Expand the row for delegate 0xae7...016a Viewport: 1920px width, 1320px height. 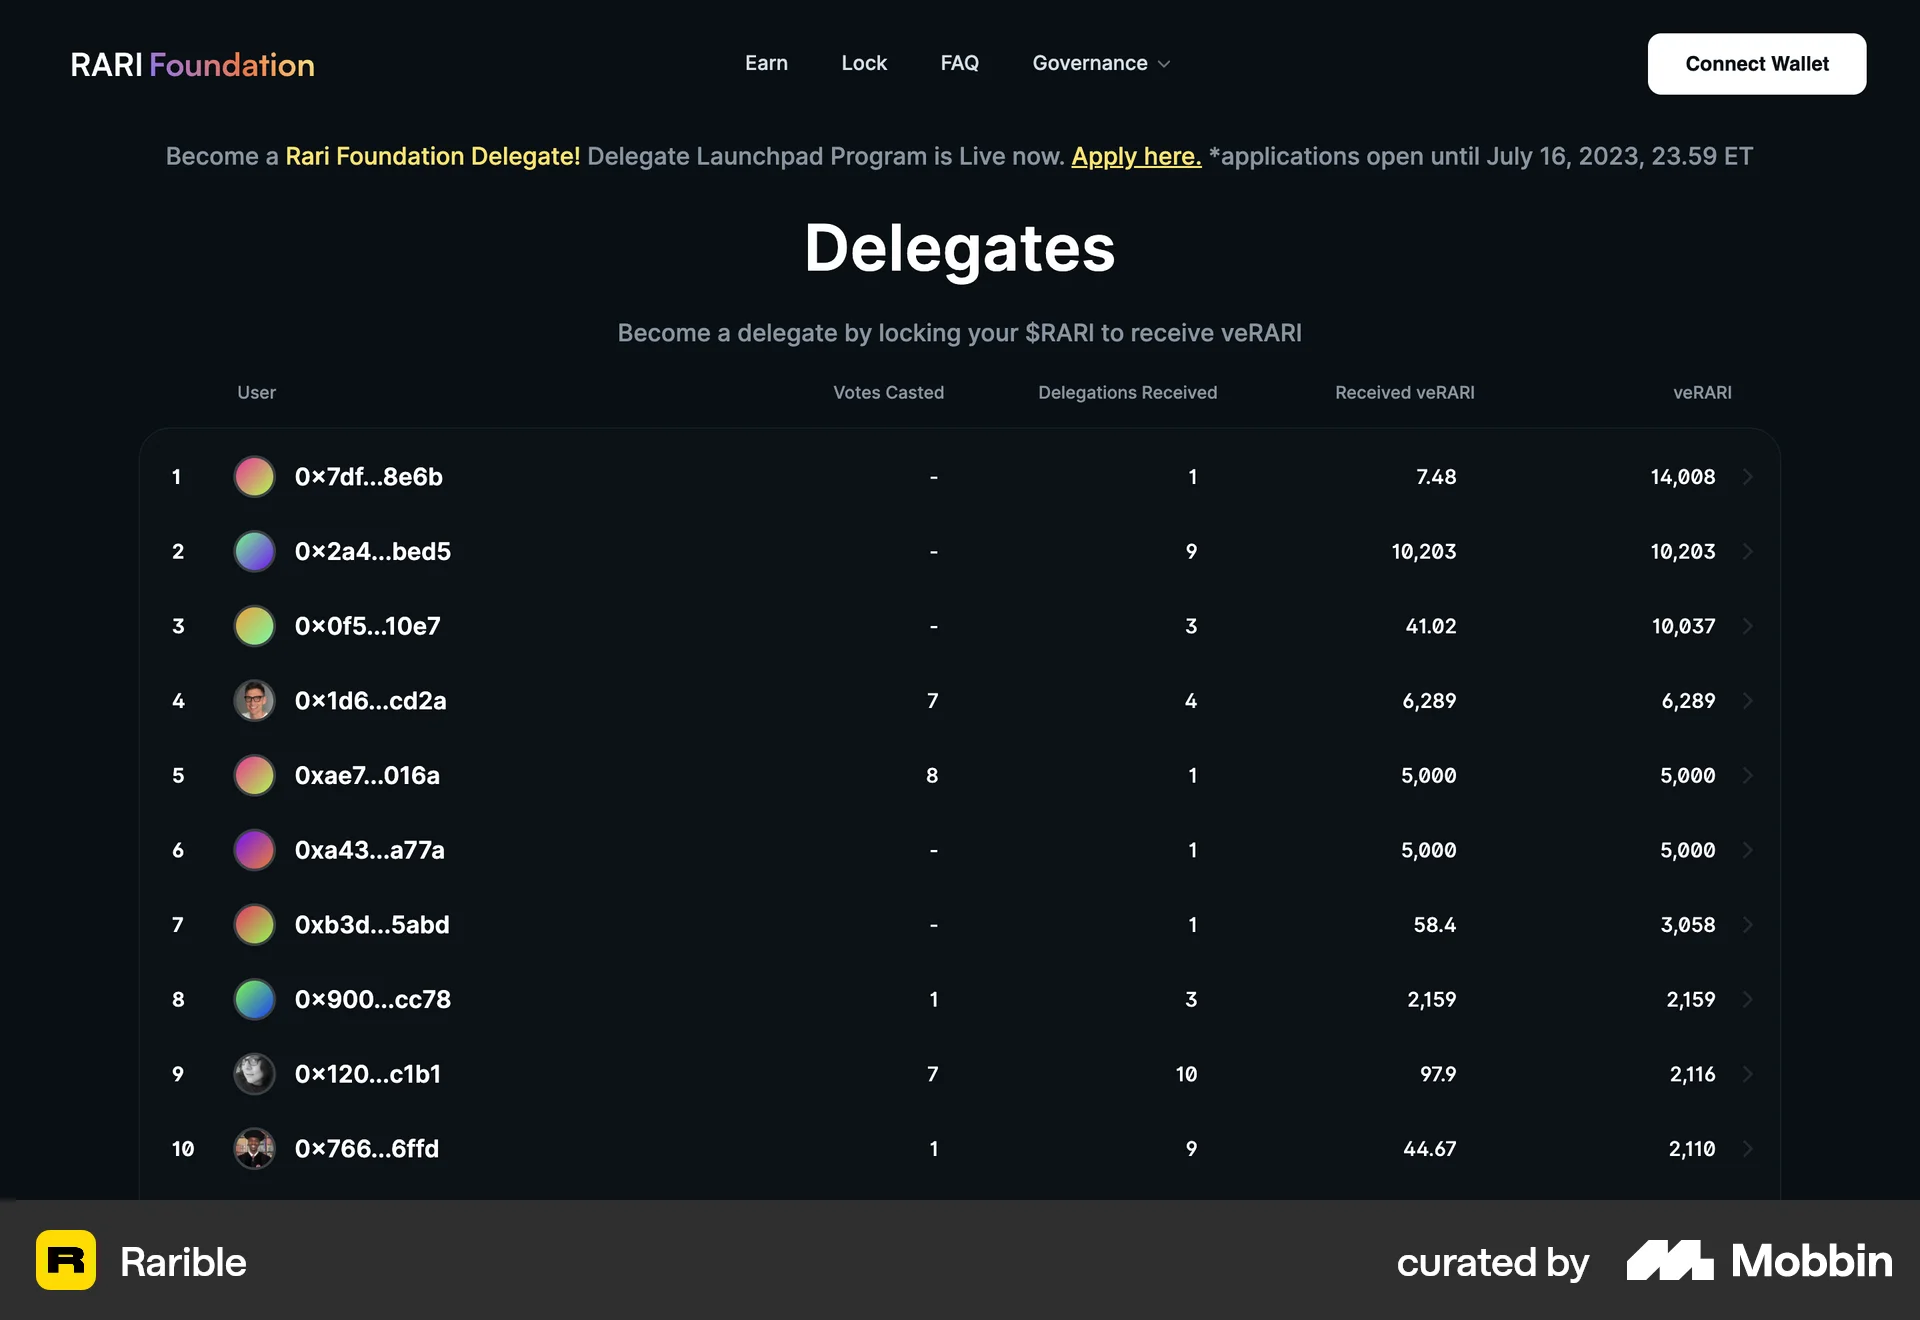(x=1748, y=775)
